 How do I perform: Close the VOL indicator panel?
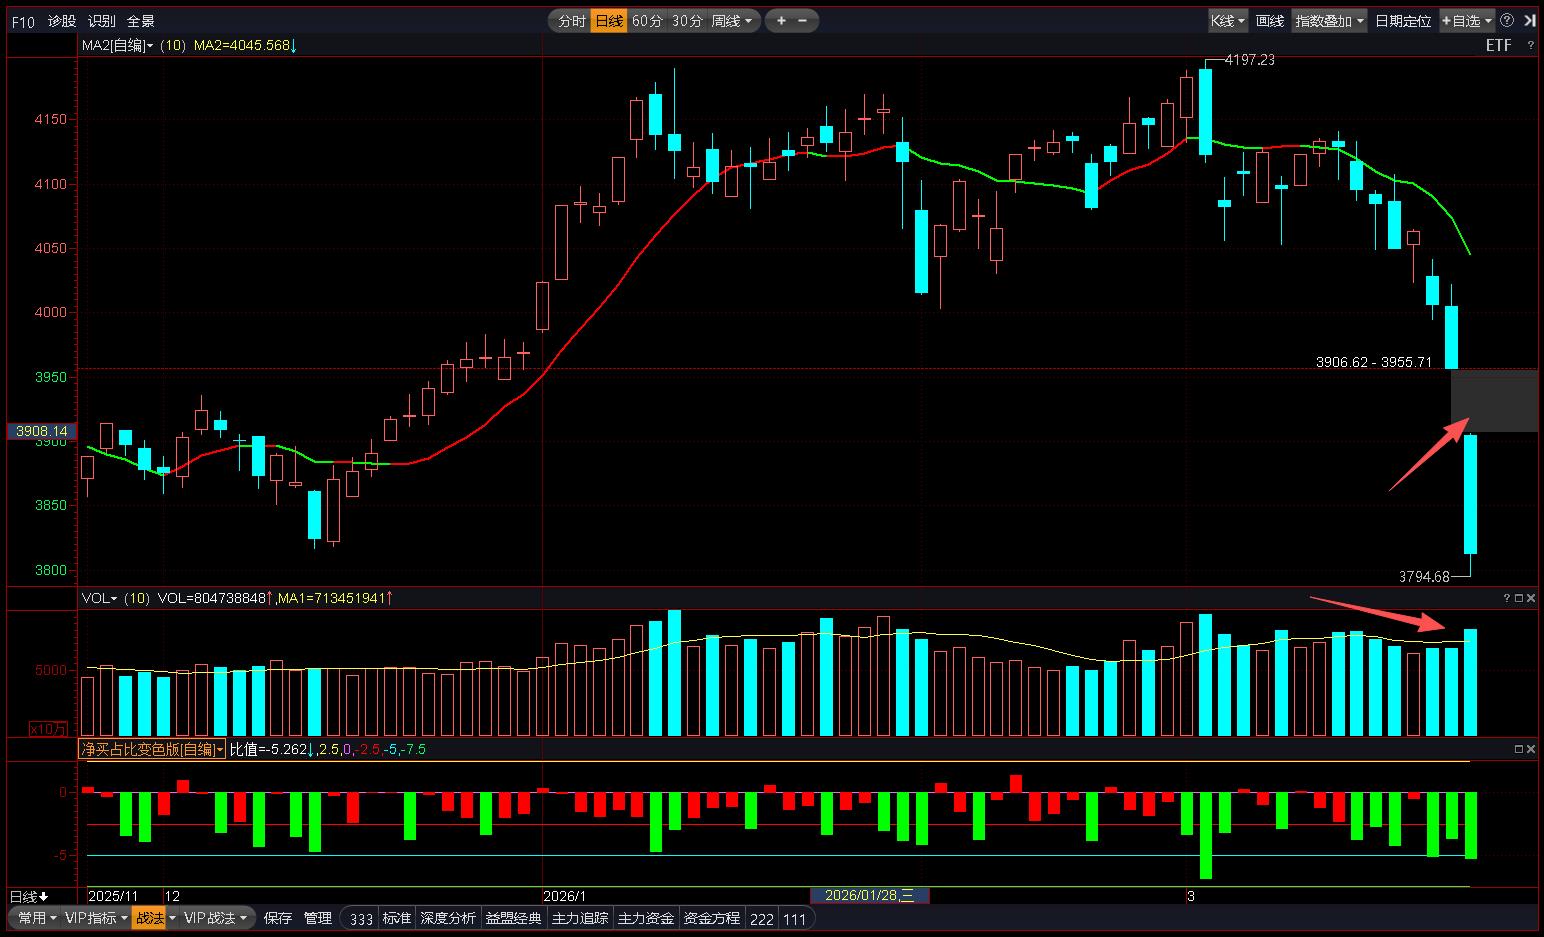[1531, 598]
